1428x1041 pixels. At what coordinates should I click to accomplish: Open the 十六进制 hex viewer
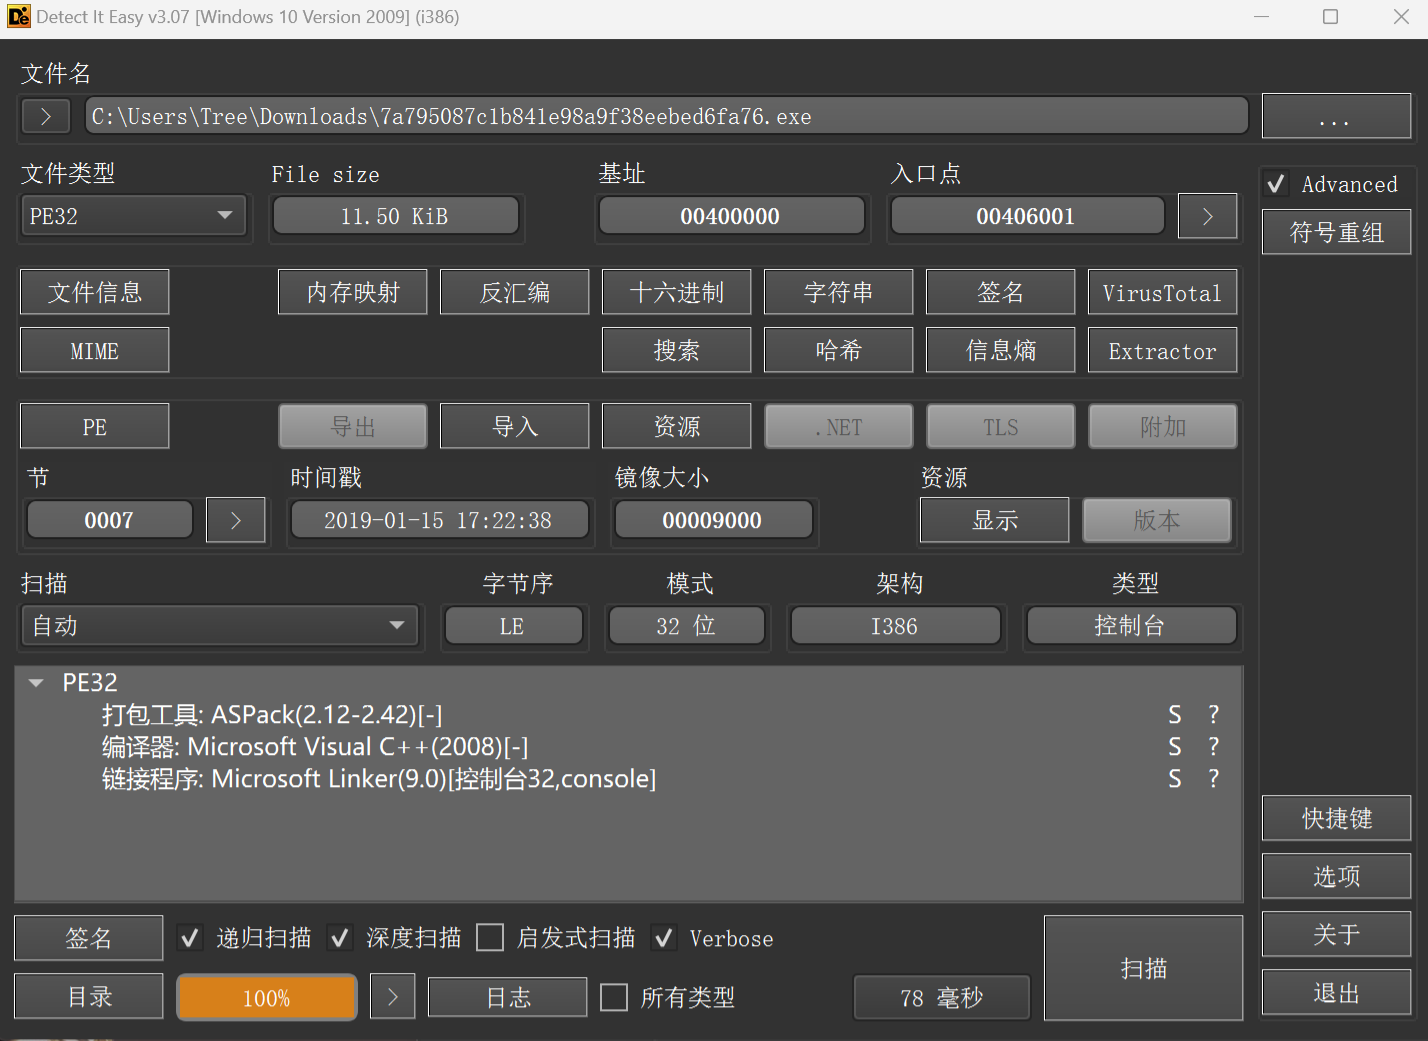point(676,292)
